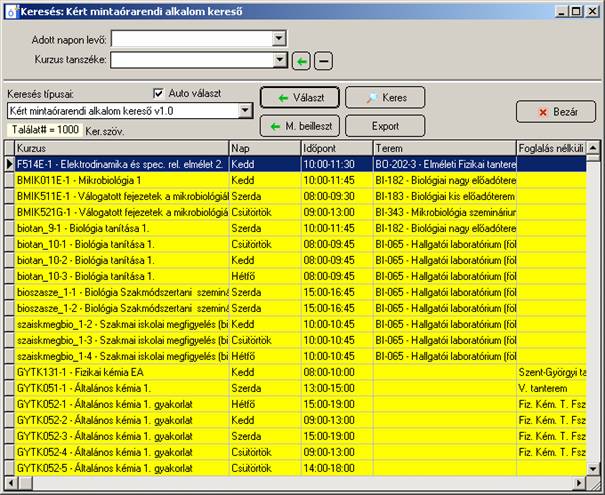The image size is (605, 495).
Task: Sort by the Kurzus column header
Action: coord(122,148)
